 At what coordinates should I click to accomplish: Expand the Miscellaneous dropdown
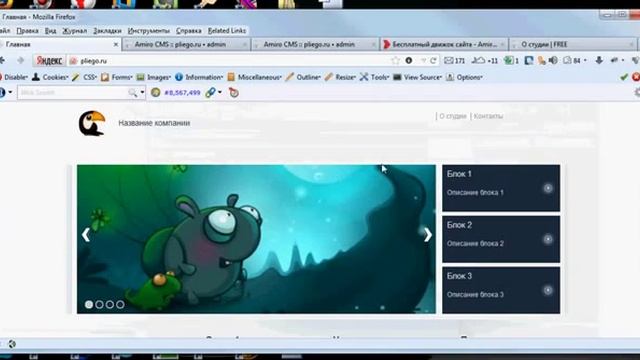tap(254, 77)
